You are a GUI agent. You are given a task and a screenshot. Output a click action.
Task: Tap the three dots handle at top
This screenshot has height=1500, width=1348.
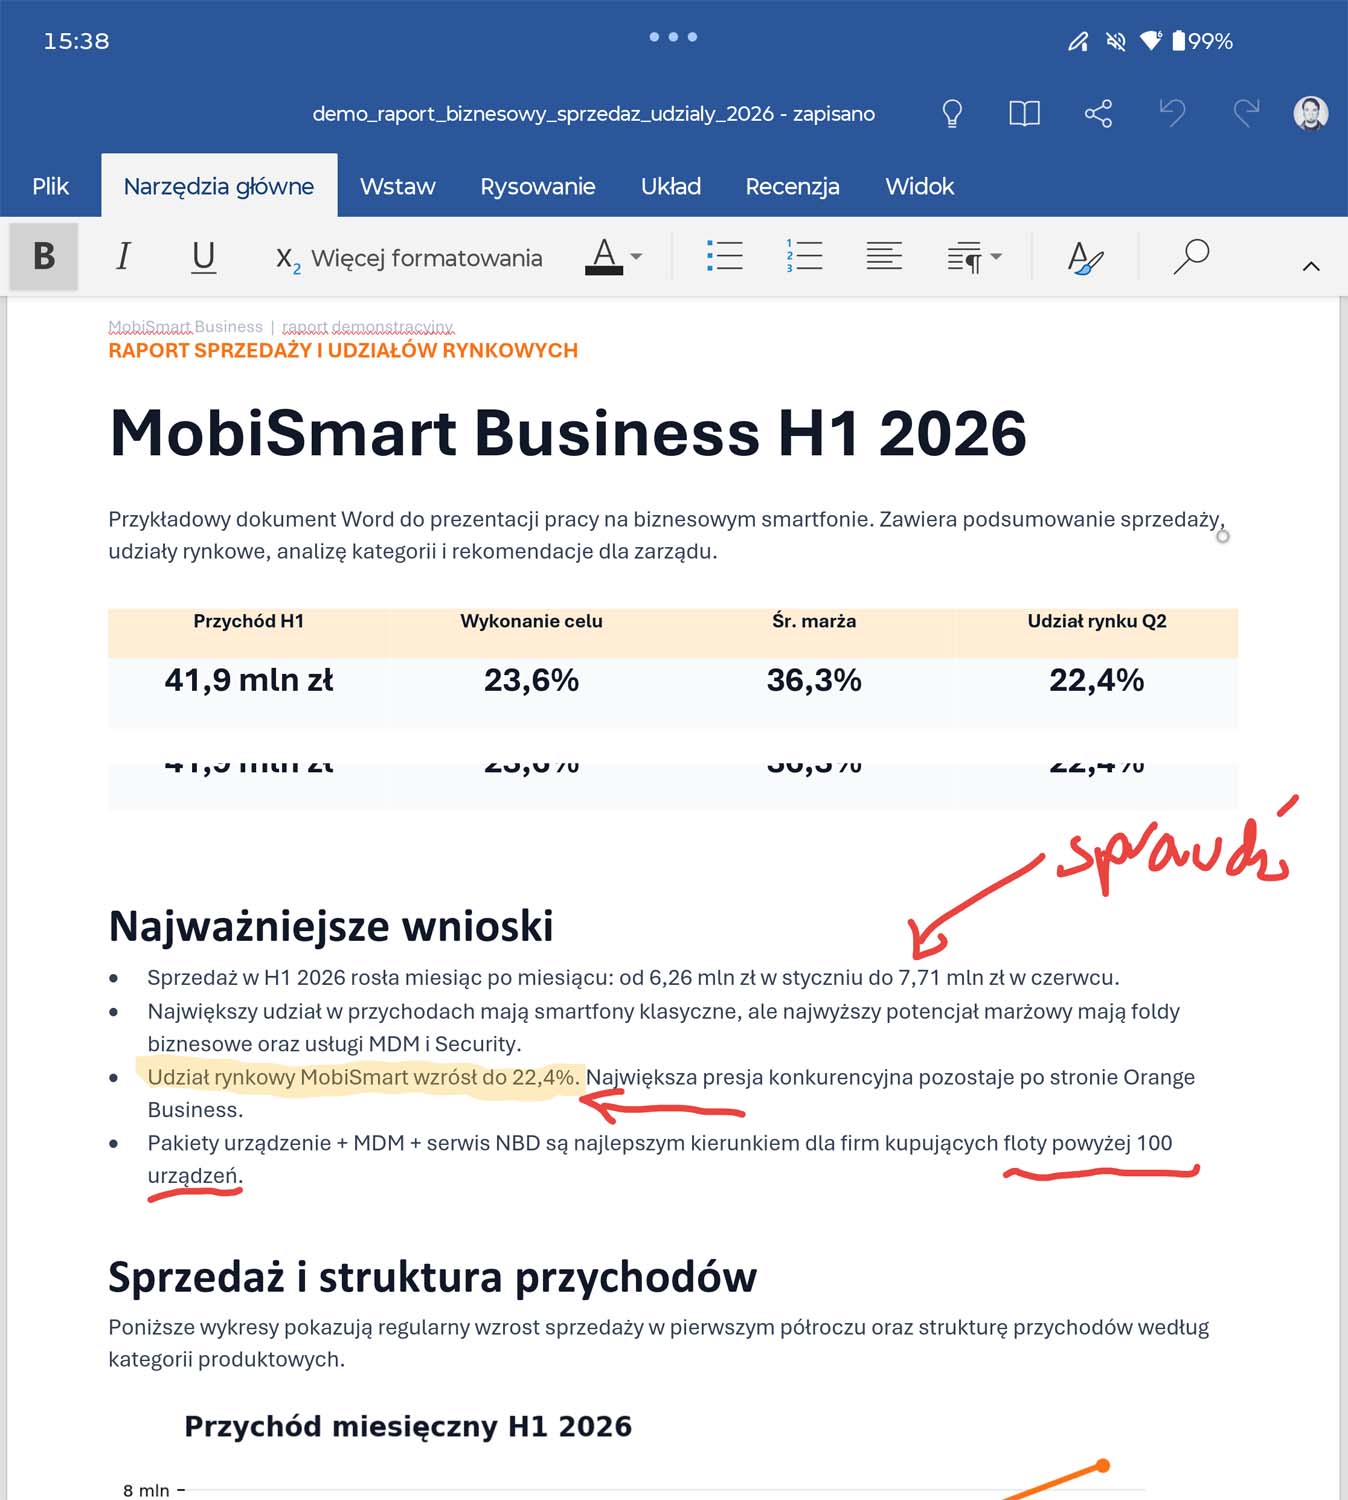coord(673,37)
